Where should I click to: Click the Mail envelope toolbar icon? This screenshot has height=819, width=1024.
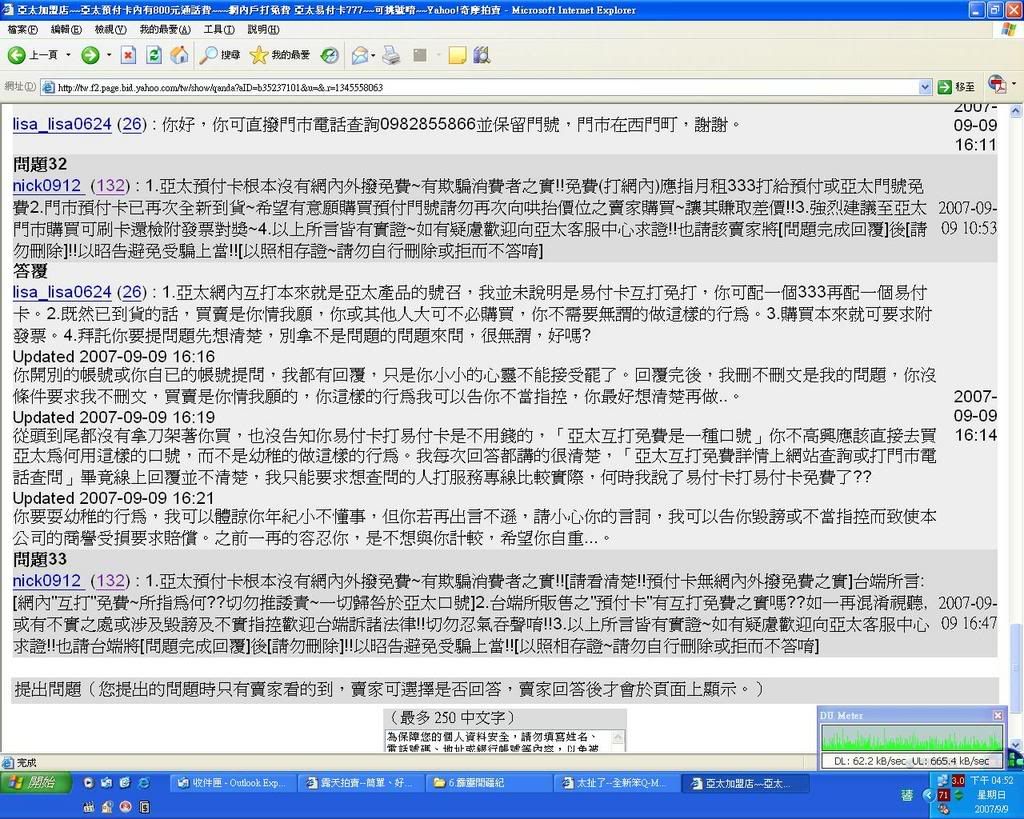point(359,56)
